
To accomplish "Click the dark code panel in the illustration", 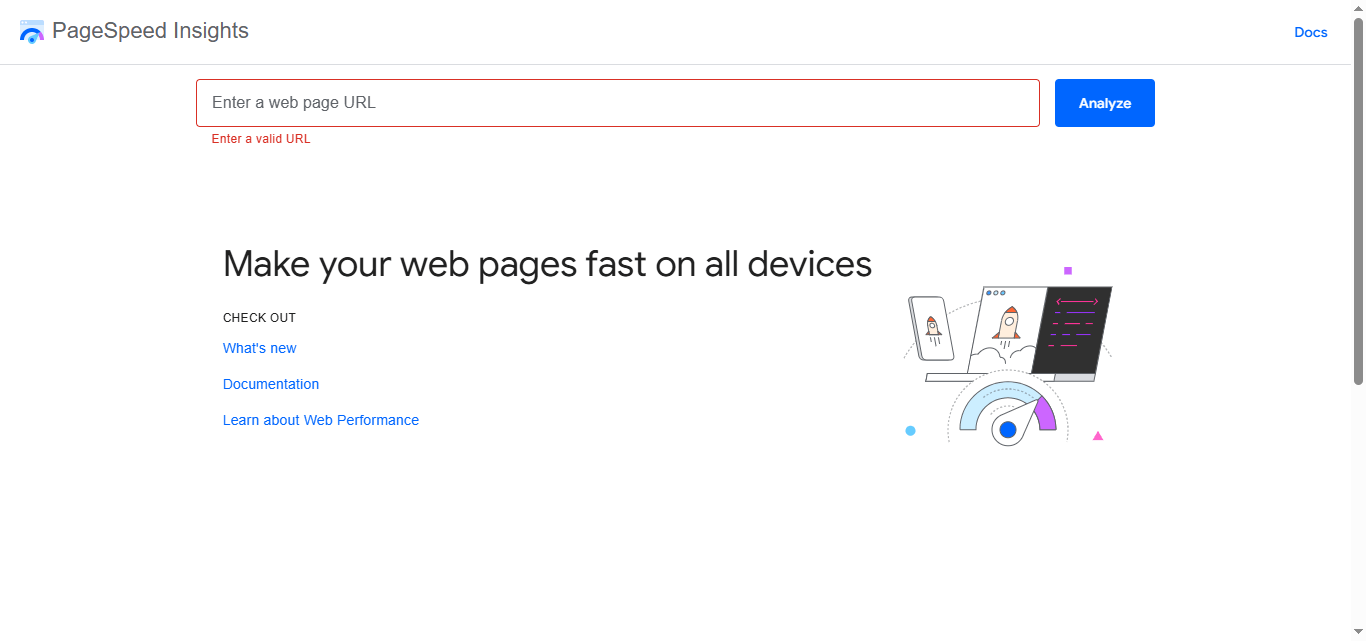I will (1073, 330).
